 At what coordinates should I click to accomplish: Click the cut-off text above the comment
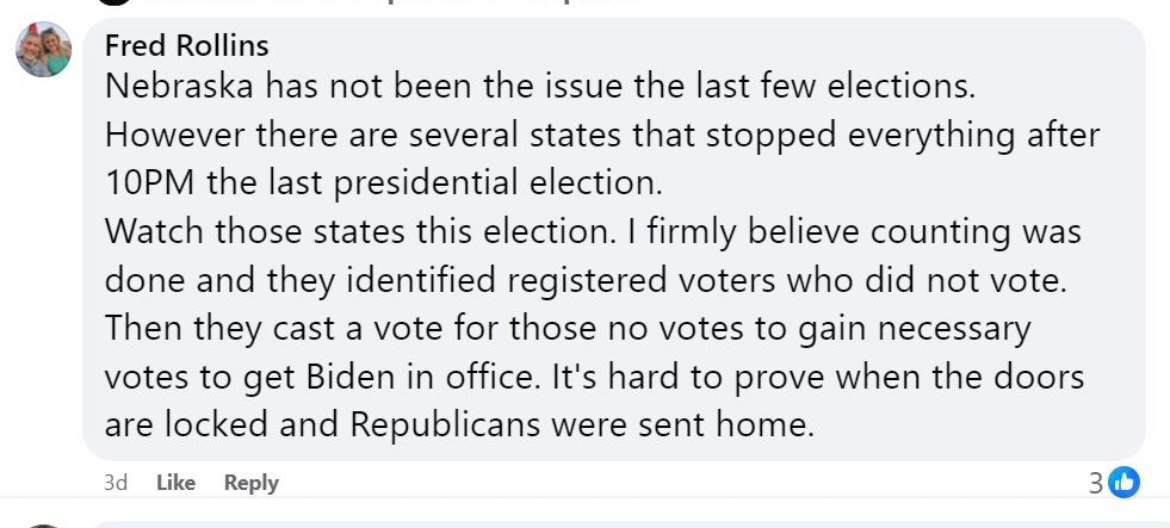(x=400, y=3)
